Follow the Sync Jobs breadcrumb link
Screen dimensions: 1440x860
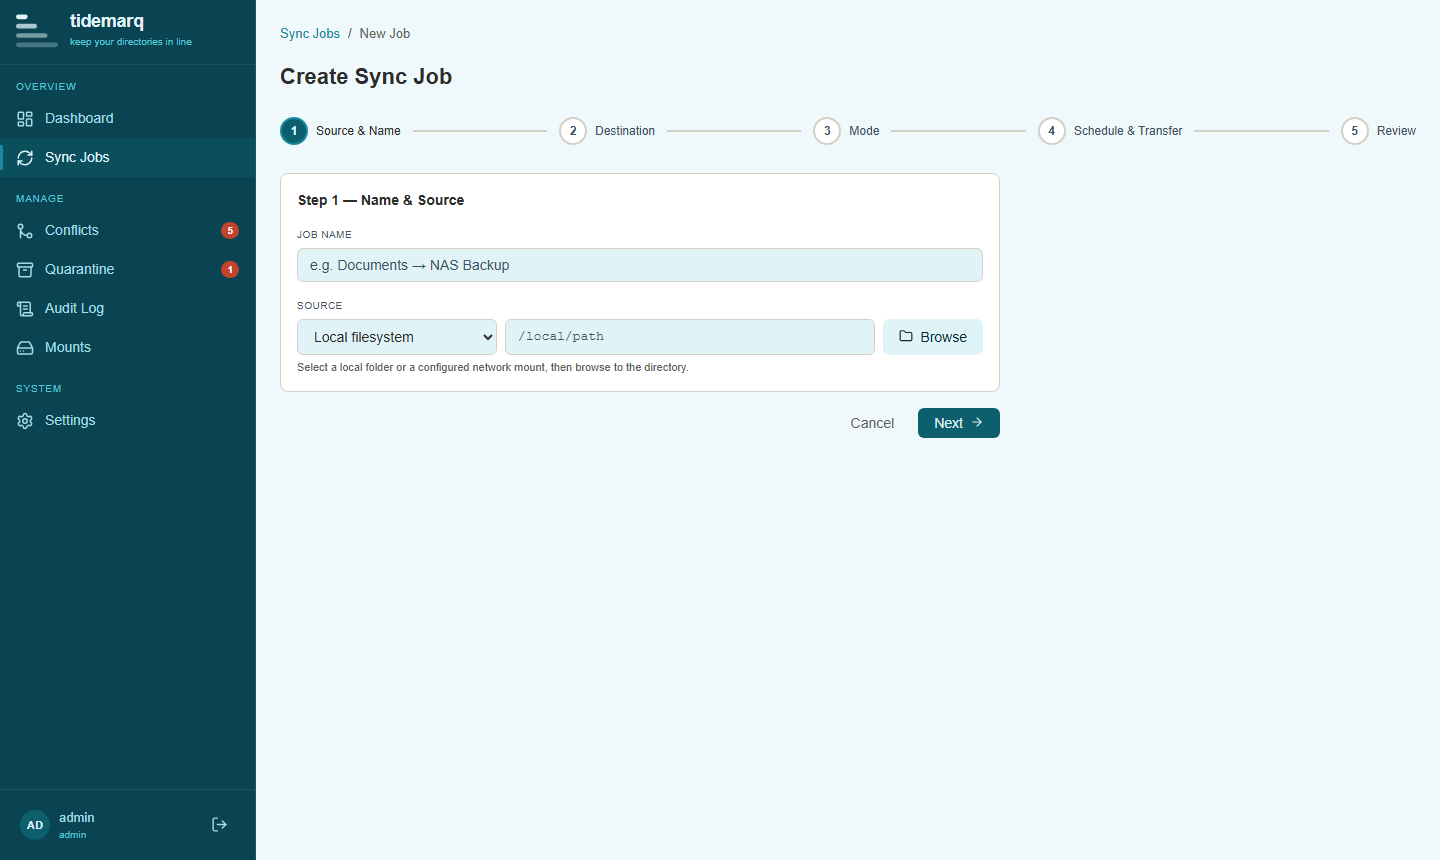[310, 33]
